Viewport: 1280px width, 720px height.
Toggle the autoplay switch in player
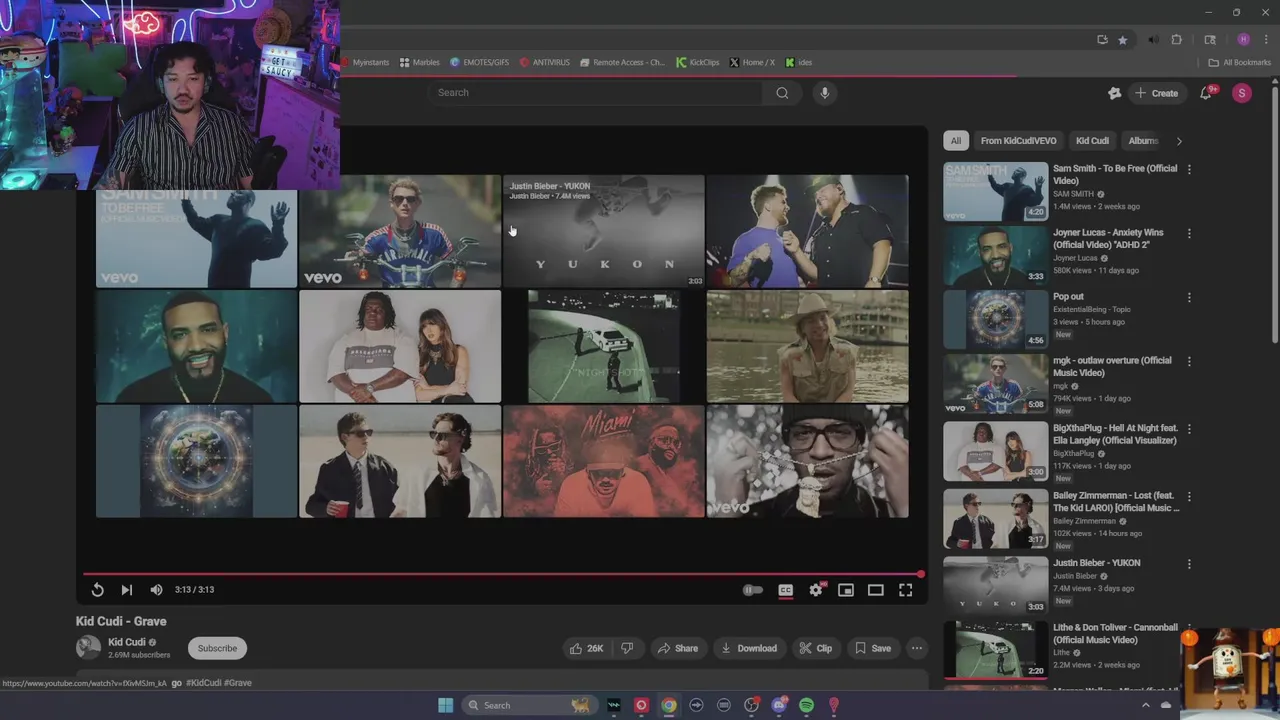coord(753,590)
